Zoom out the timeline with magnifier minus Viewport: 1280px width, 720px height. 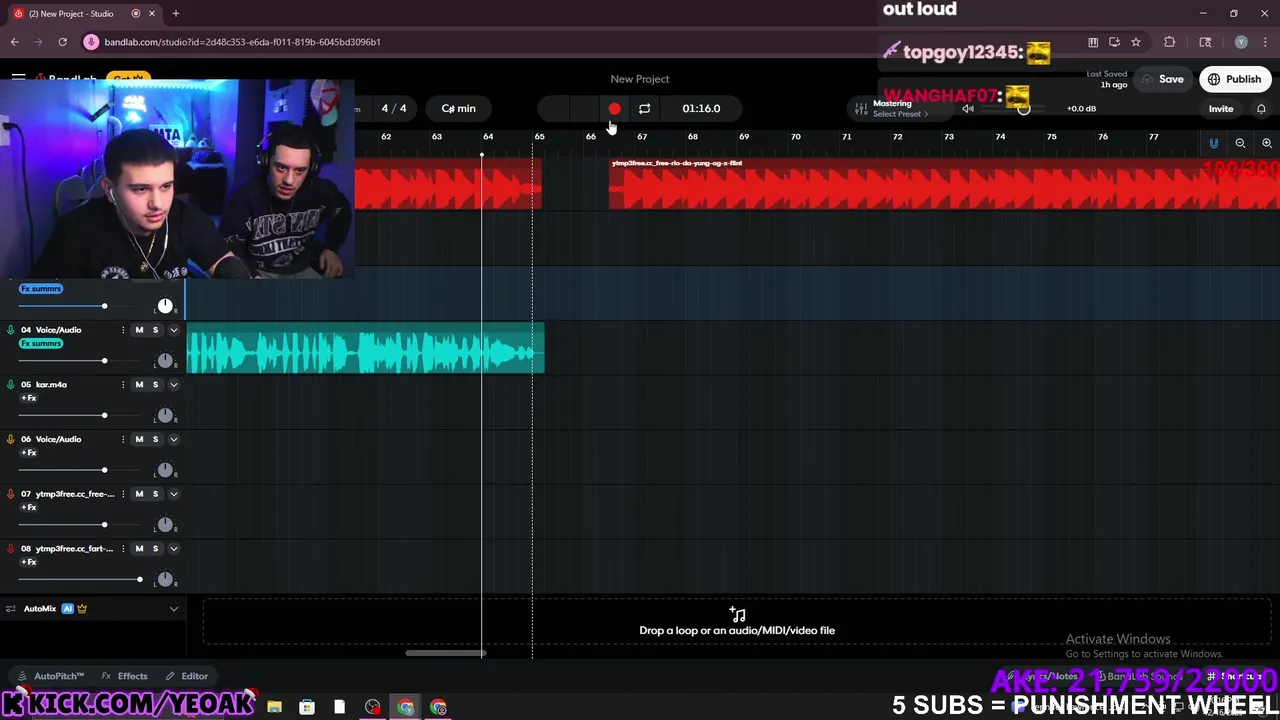1240,143
